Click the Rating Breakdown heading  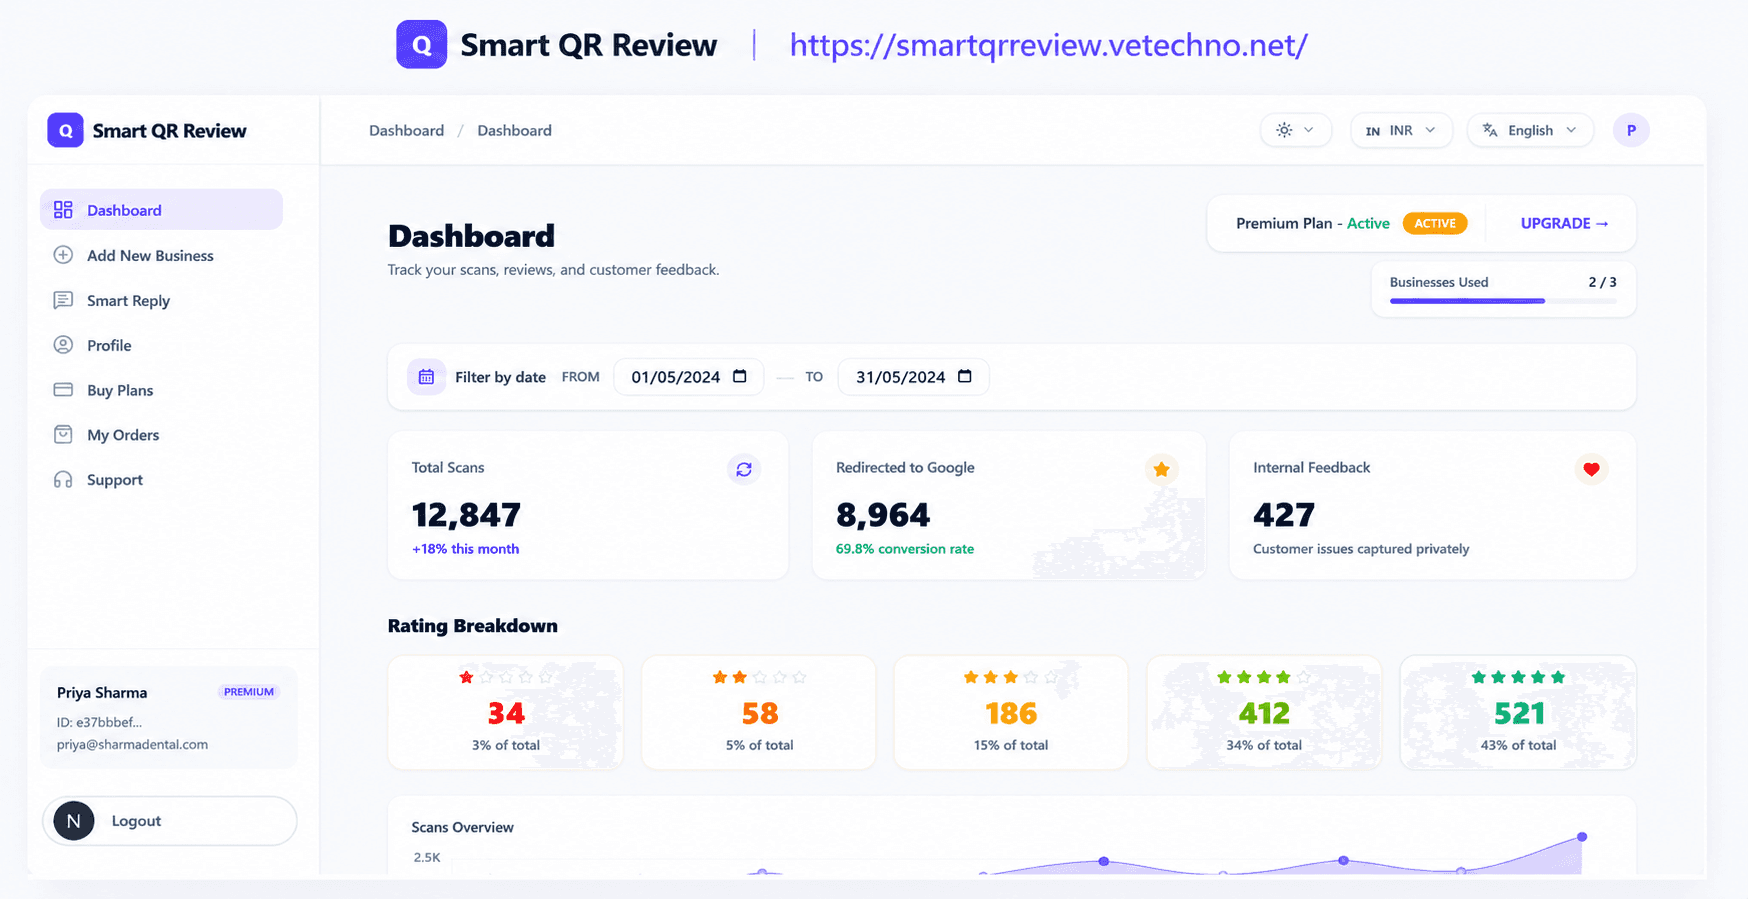473,626
